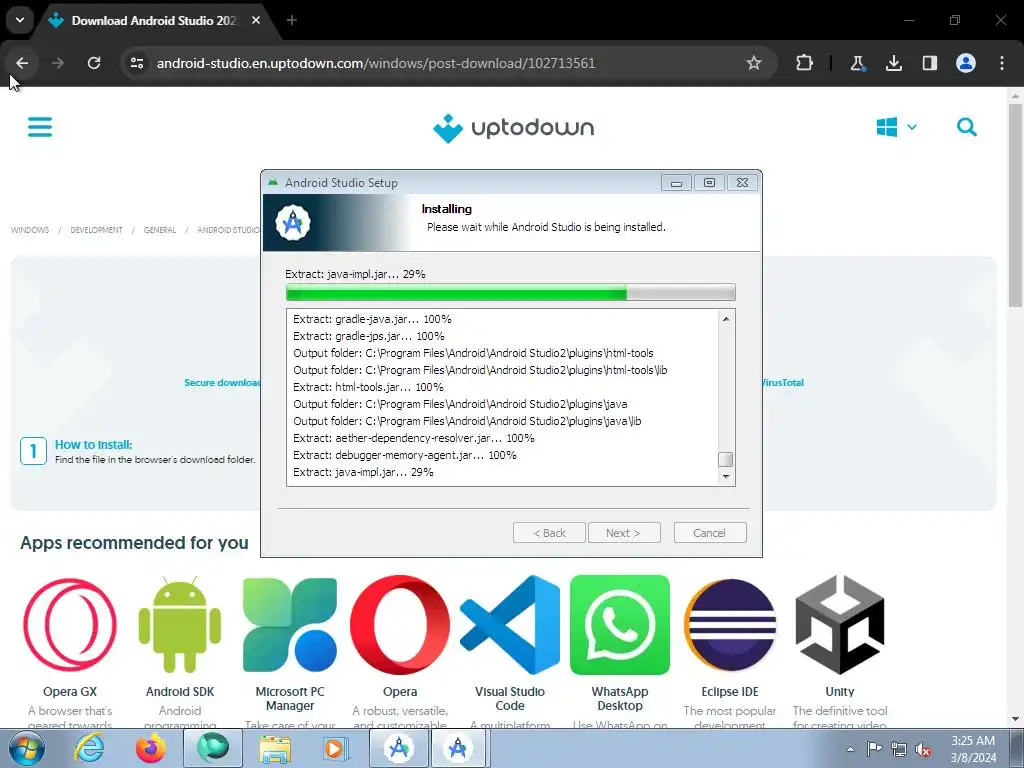Viewport: 1024px width, 768px height.
Task: Open the browser profile avatar
Action: (x=966, y=63)
